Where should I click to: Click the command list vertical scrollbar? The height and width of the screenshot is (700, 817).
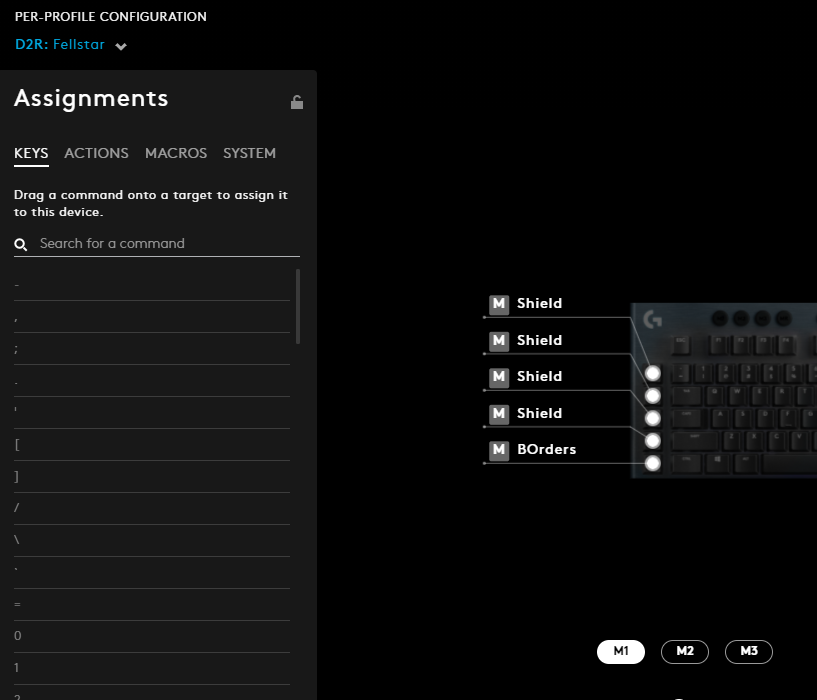point(298,305)
